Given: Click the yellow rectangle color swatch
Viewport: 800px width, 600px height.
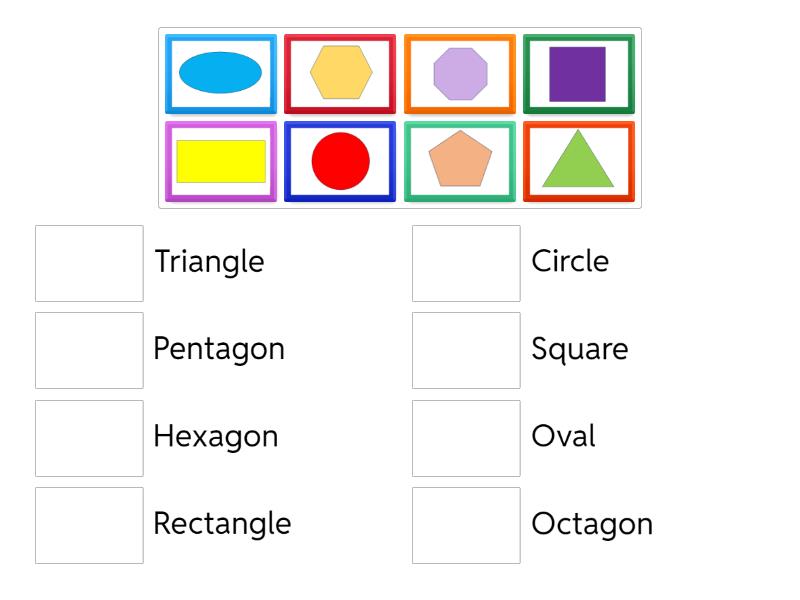Looking at the screenshot, I should click(221, 160).
